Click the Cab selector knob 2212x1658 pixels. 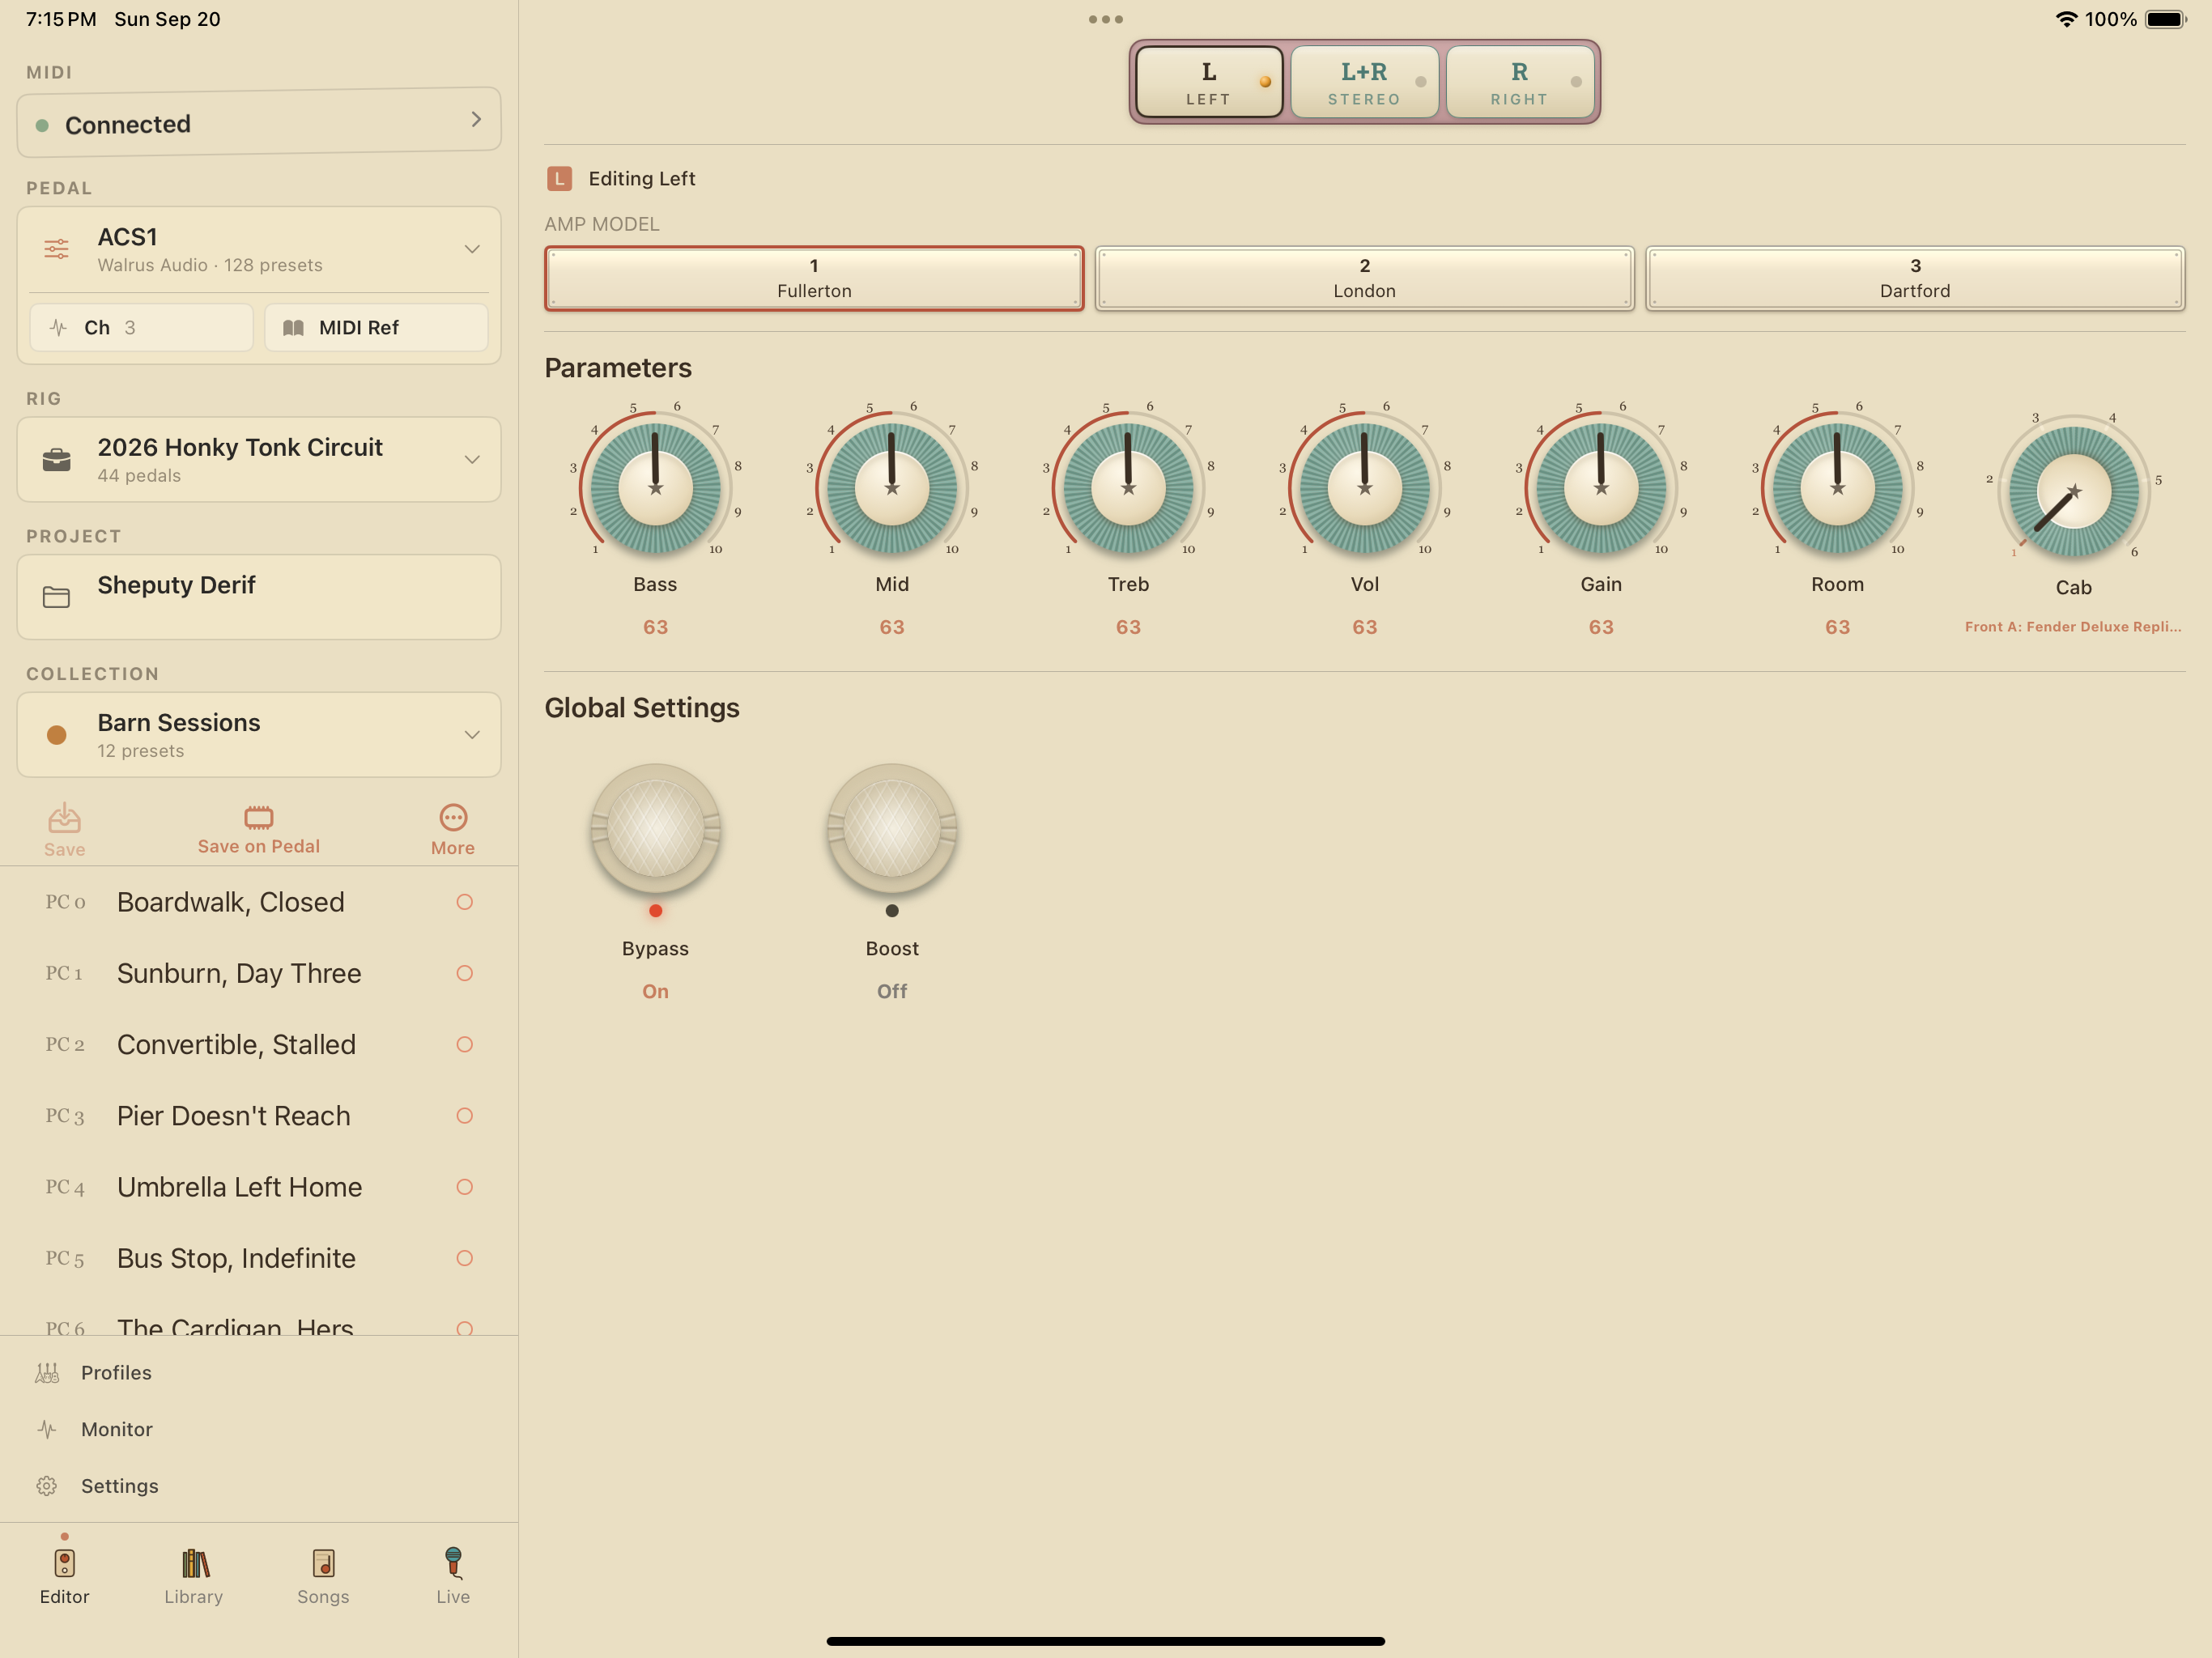coord(2074,491)
